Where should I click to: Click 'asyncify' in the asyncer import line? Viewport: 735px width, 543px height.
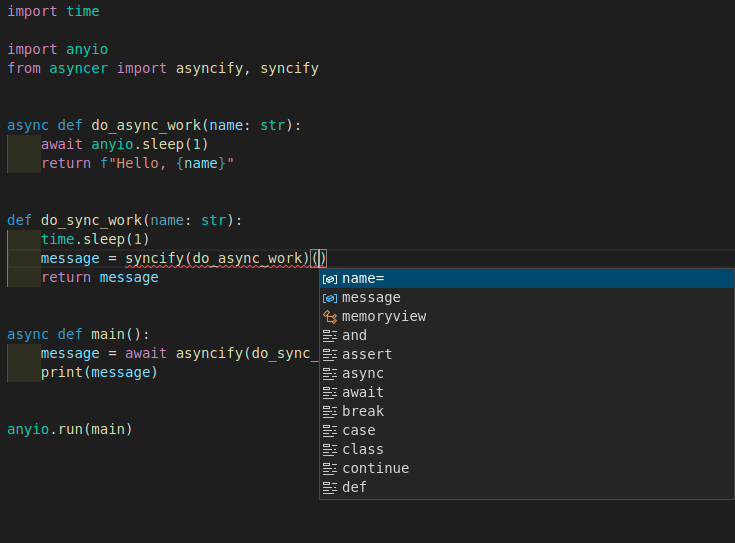click(209, 69)
